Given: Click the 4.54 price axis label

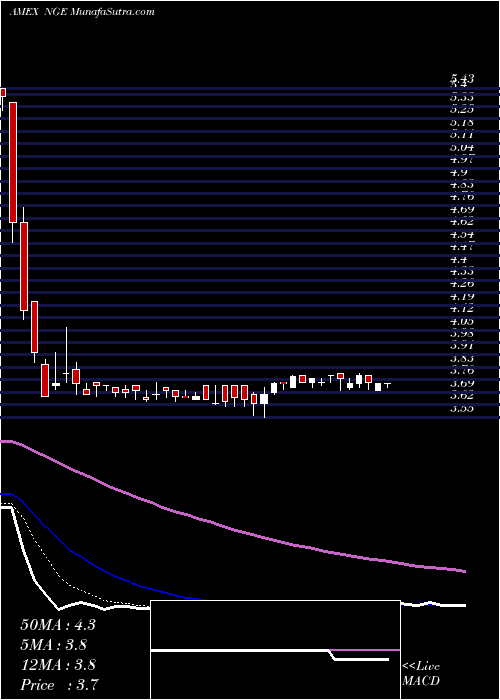Looking at the screenshot, I should click(x=462, y=234).
